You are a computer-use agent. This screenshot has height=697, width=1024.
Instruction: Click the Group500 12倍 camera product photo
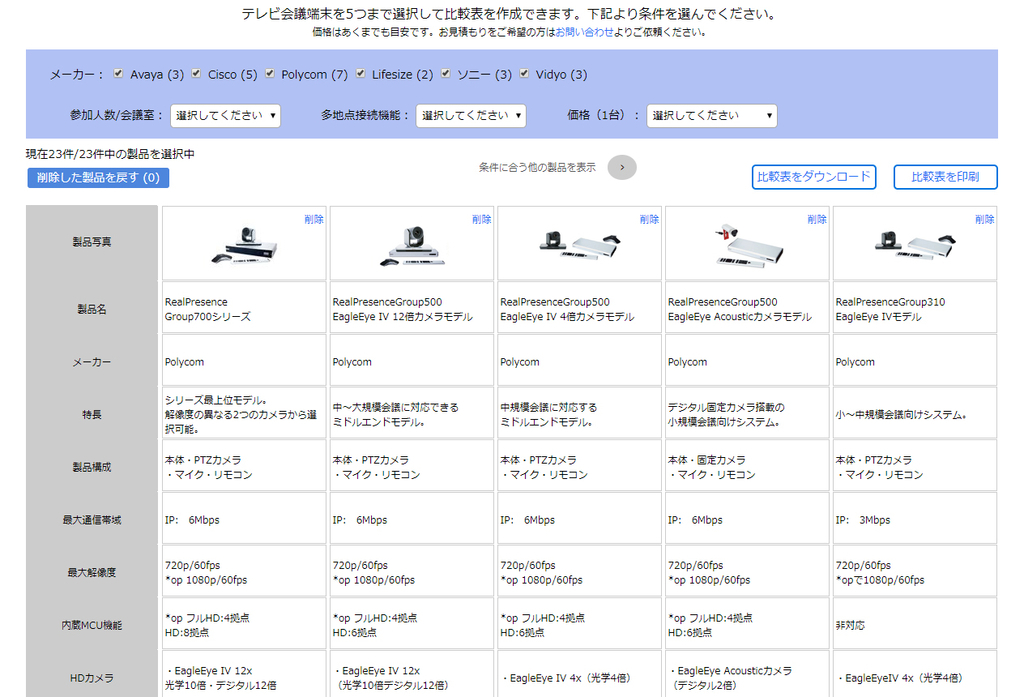(x=413, y=246)
